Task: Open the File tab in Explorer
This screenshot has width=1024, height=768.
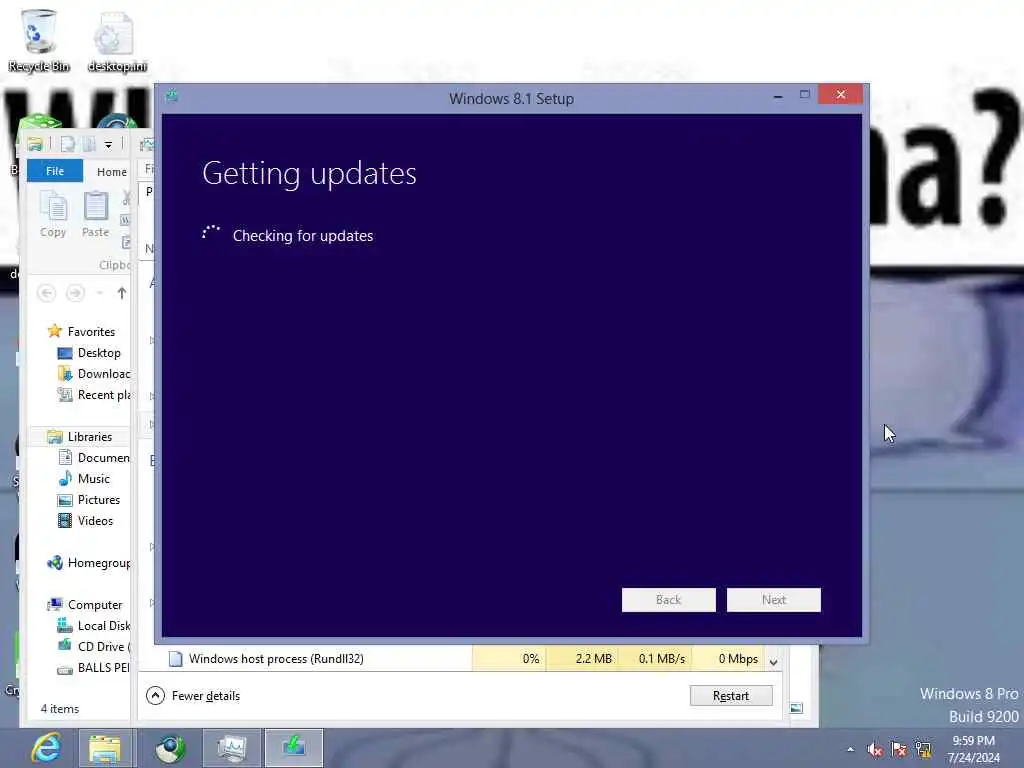Action: click(x=55, y=171)
